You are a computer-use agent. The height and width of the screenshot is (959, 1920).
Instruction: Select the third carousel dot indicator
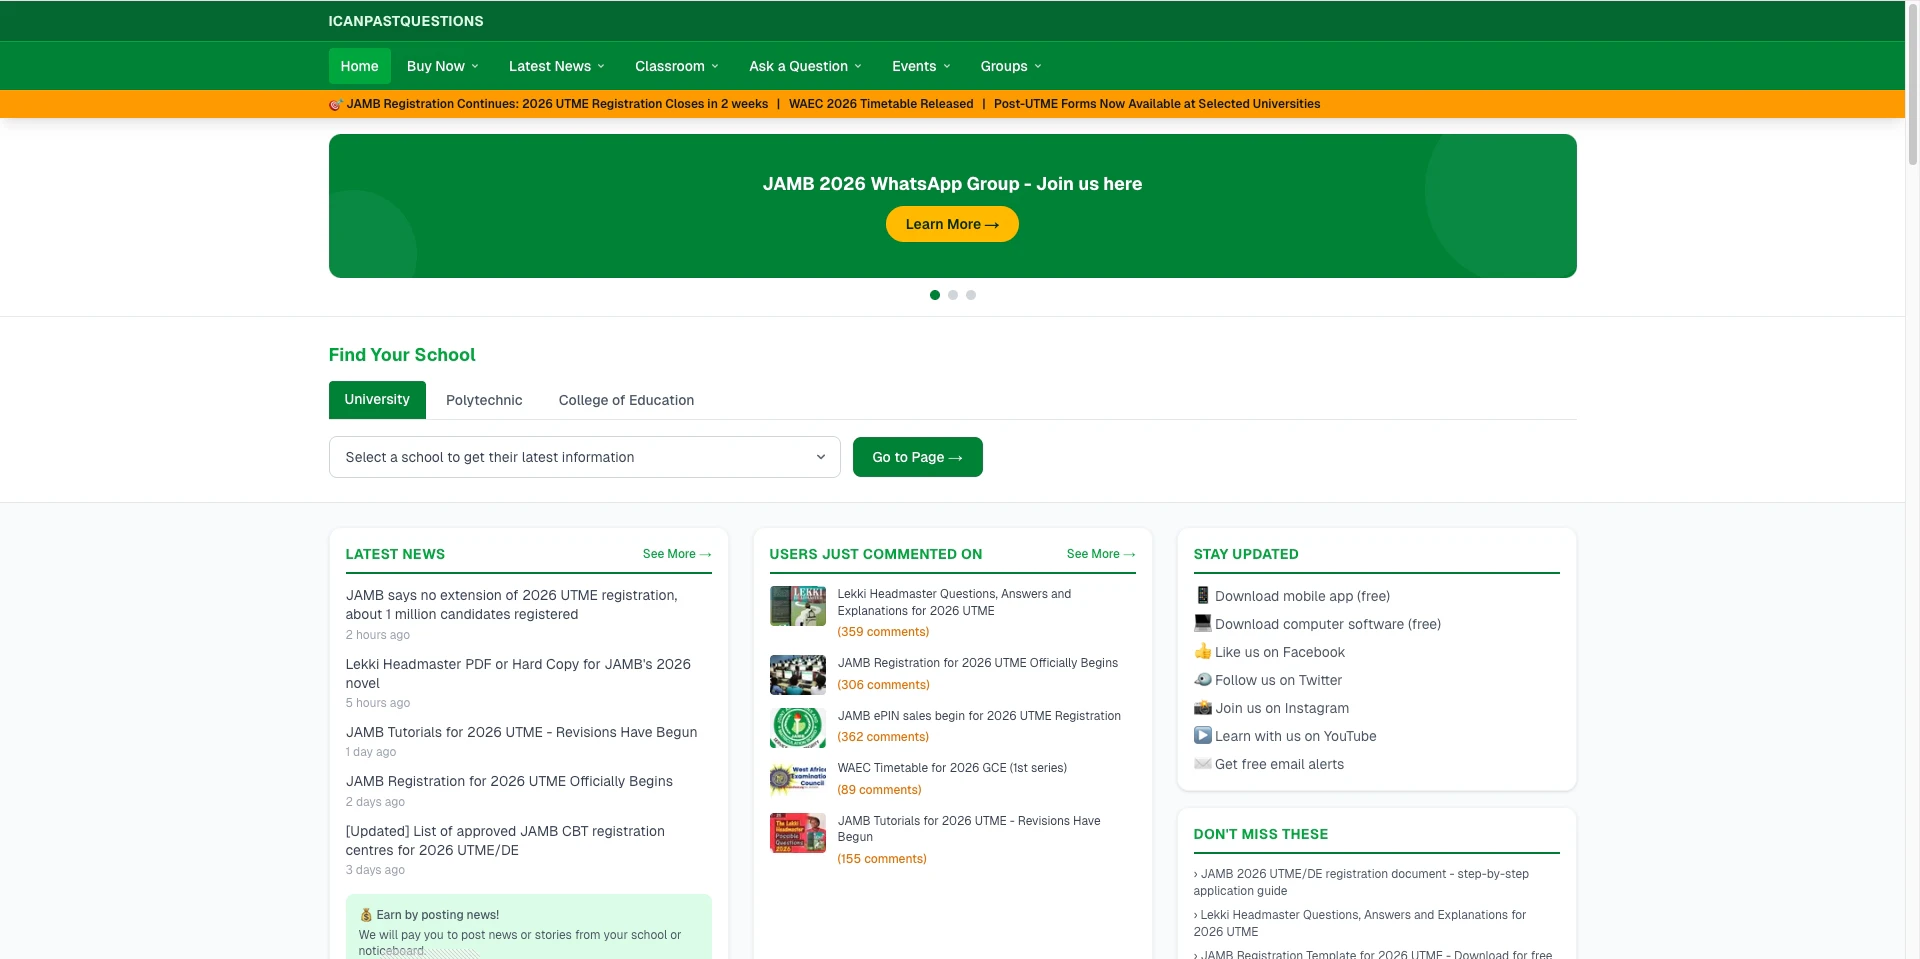(971, 295)
